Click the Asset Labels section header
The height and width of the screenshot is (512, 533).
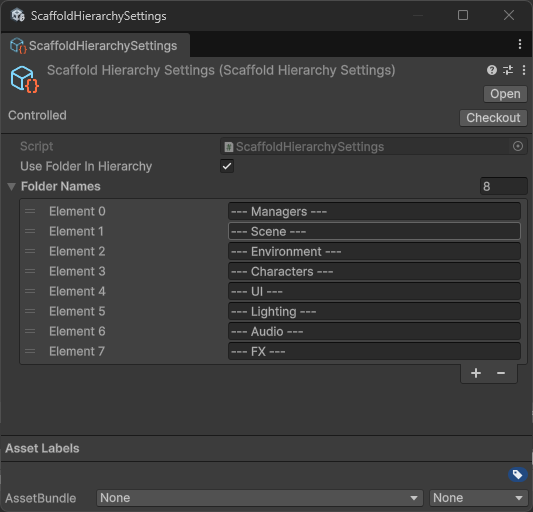click(42, 448)
